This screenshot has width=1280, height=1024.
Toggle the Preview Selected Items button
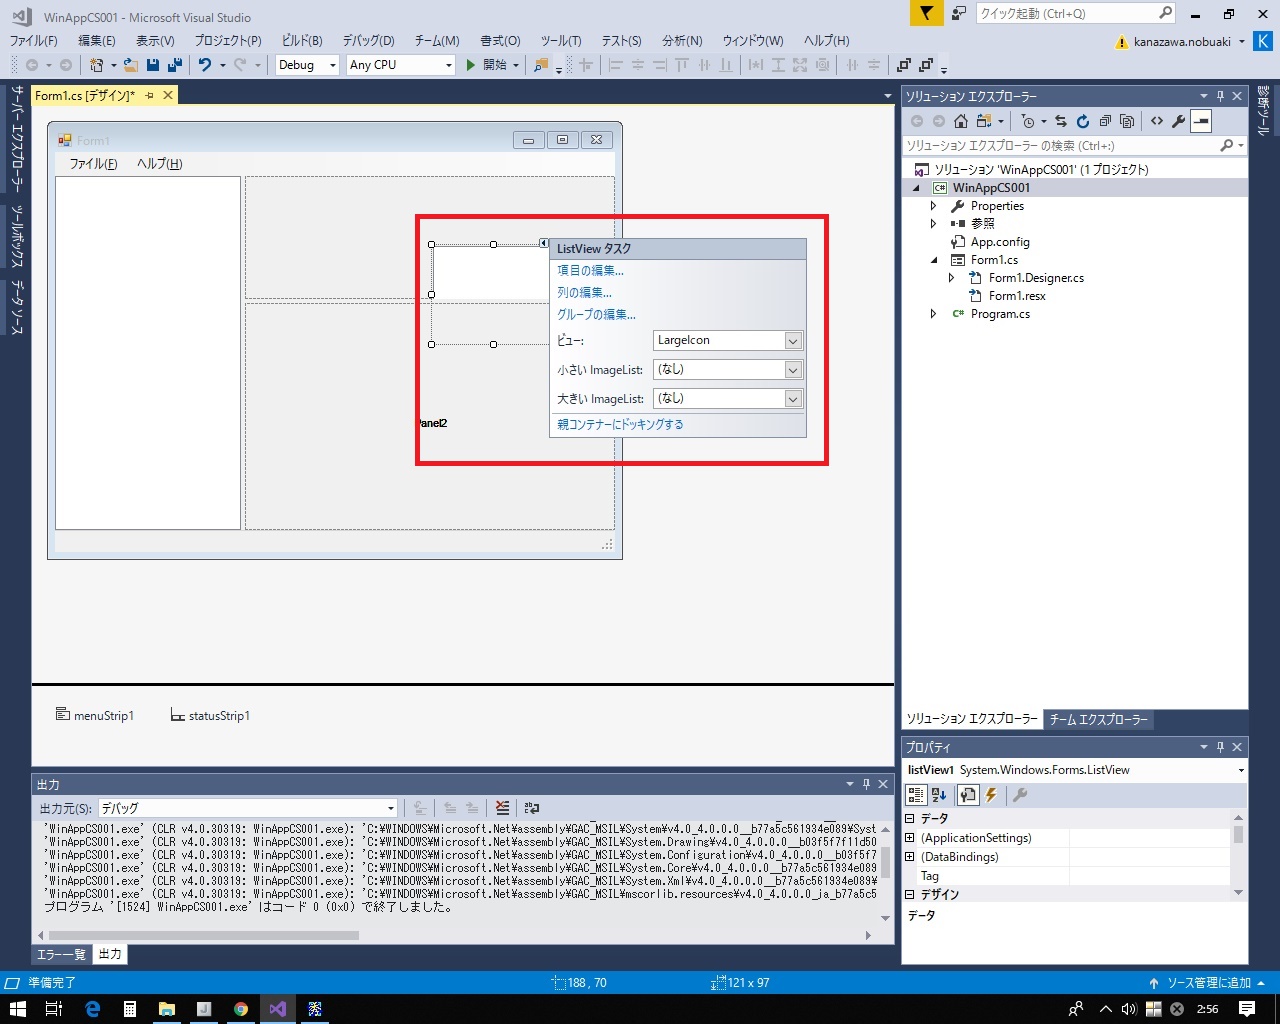click(x=1201, y=121)
